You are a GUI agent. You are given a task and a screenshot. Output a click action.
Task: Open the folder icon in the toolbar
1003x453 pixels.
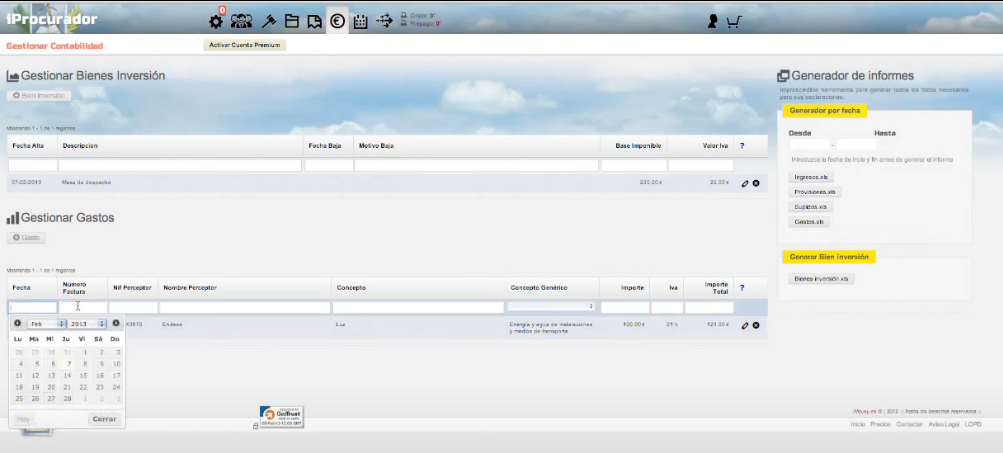click(x=291, y=21)
